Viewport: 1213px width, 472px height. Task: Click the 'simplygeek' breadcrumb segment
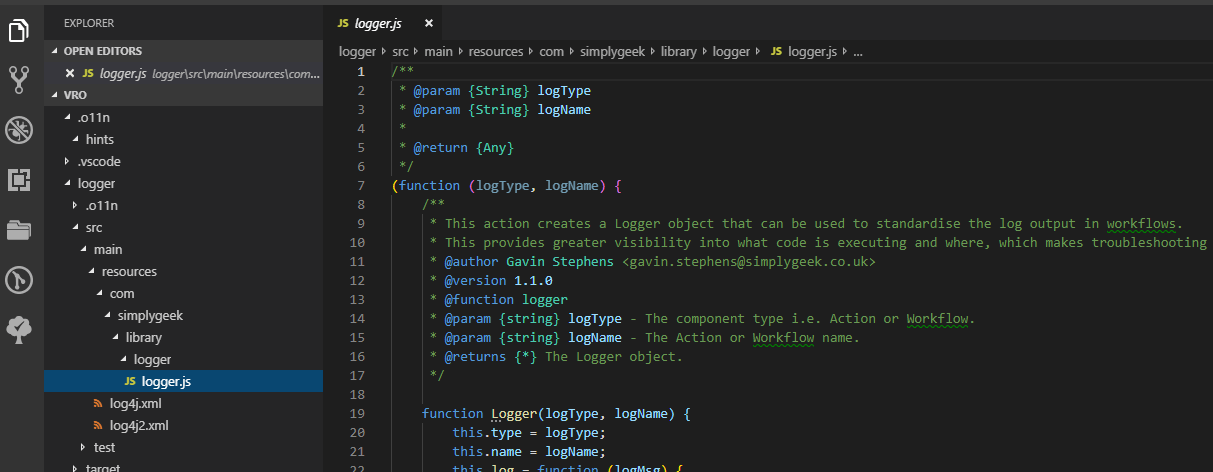pyautogui.click(x=612, y=51)
